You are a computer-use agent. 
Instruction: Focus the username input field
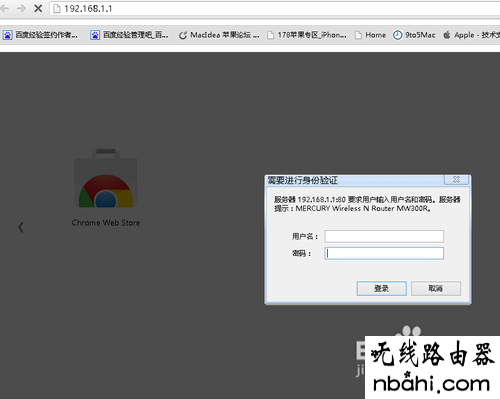(384, 236)
